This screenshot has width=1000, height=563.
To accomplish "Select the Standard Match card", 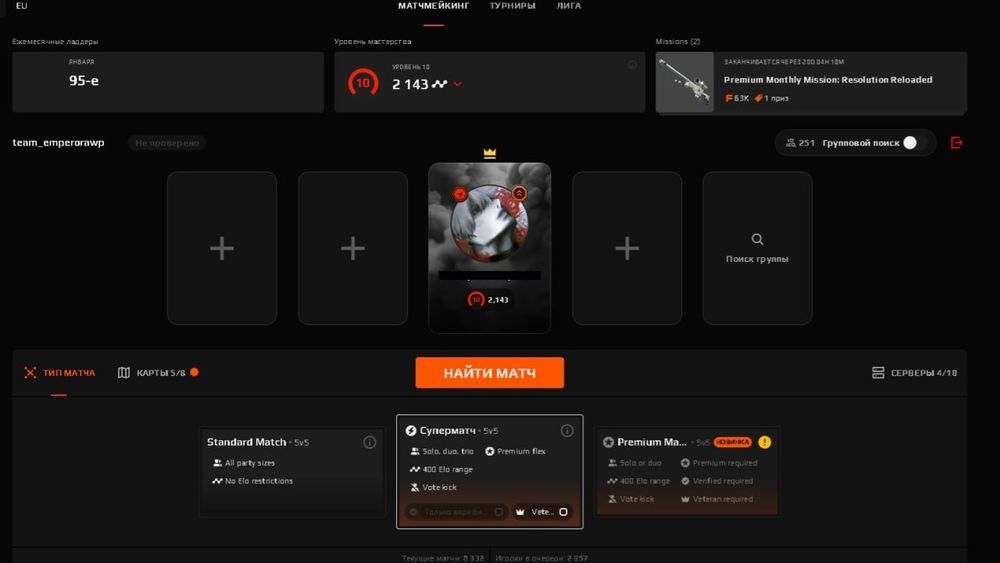I will click(292, 471).
